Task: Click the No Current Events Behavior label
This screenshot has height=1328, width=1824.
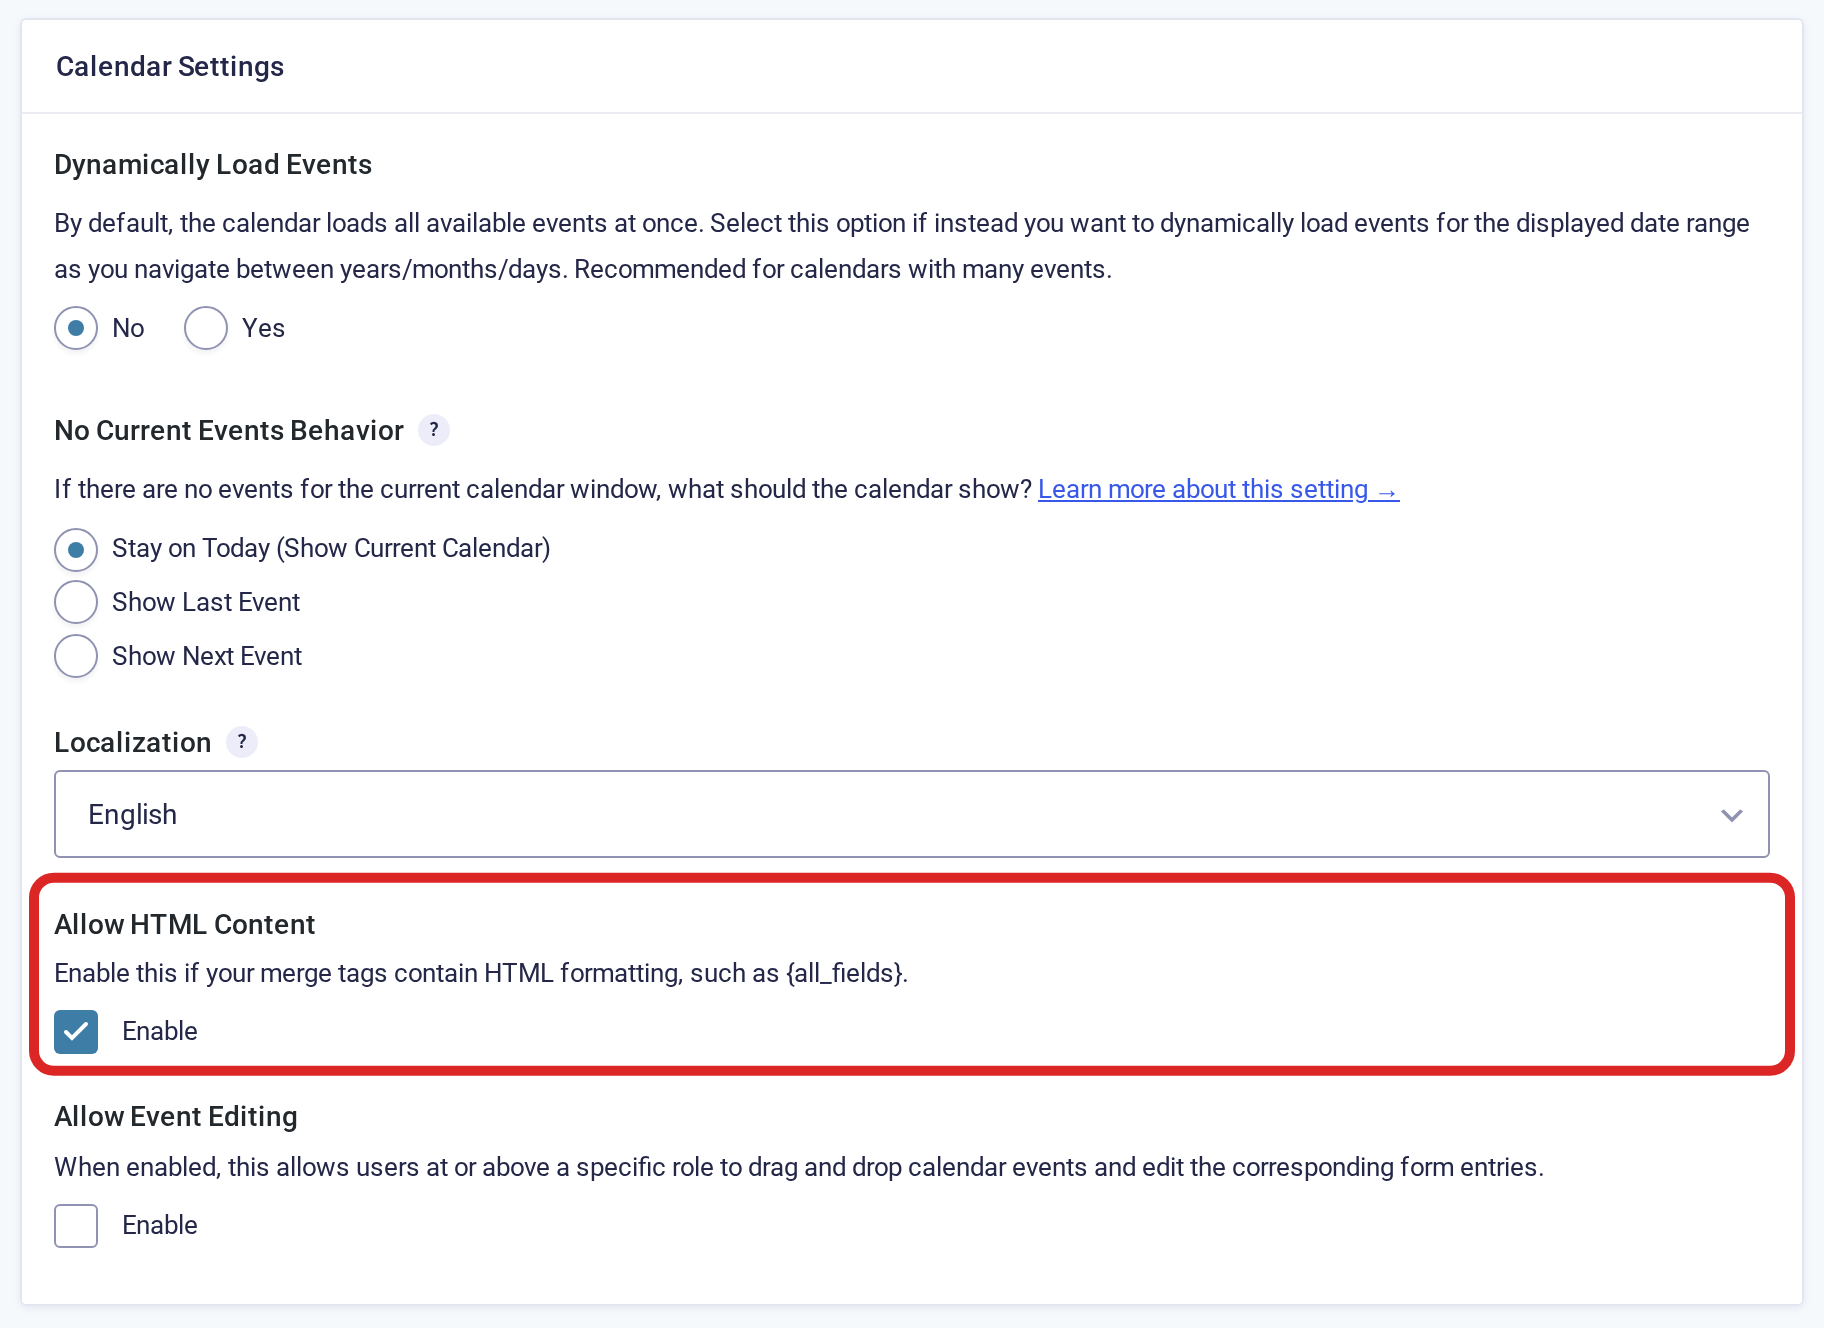Action: (x=229, y=430)
